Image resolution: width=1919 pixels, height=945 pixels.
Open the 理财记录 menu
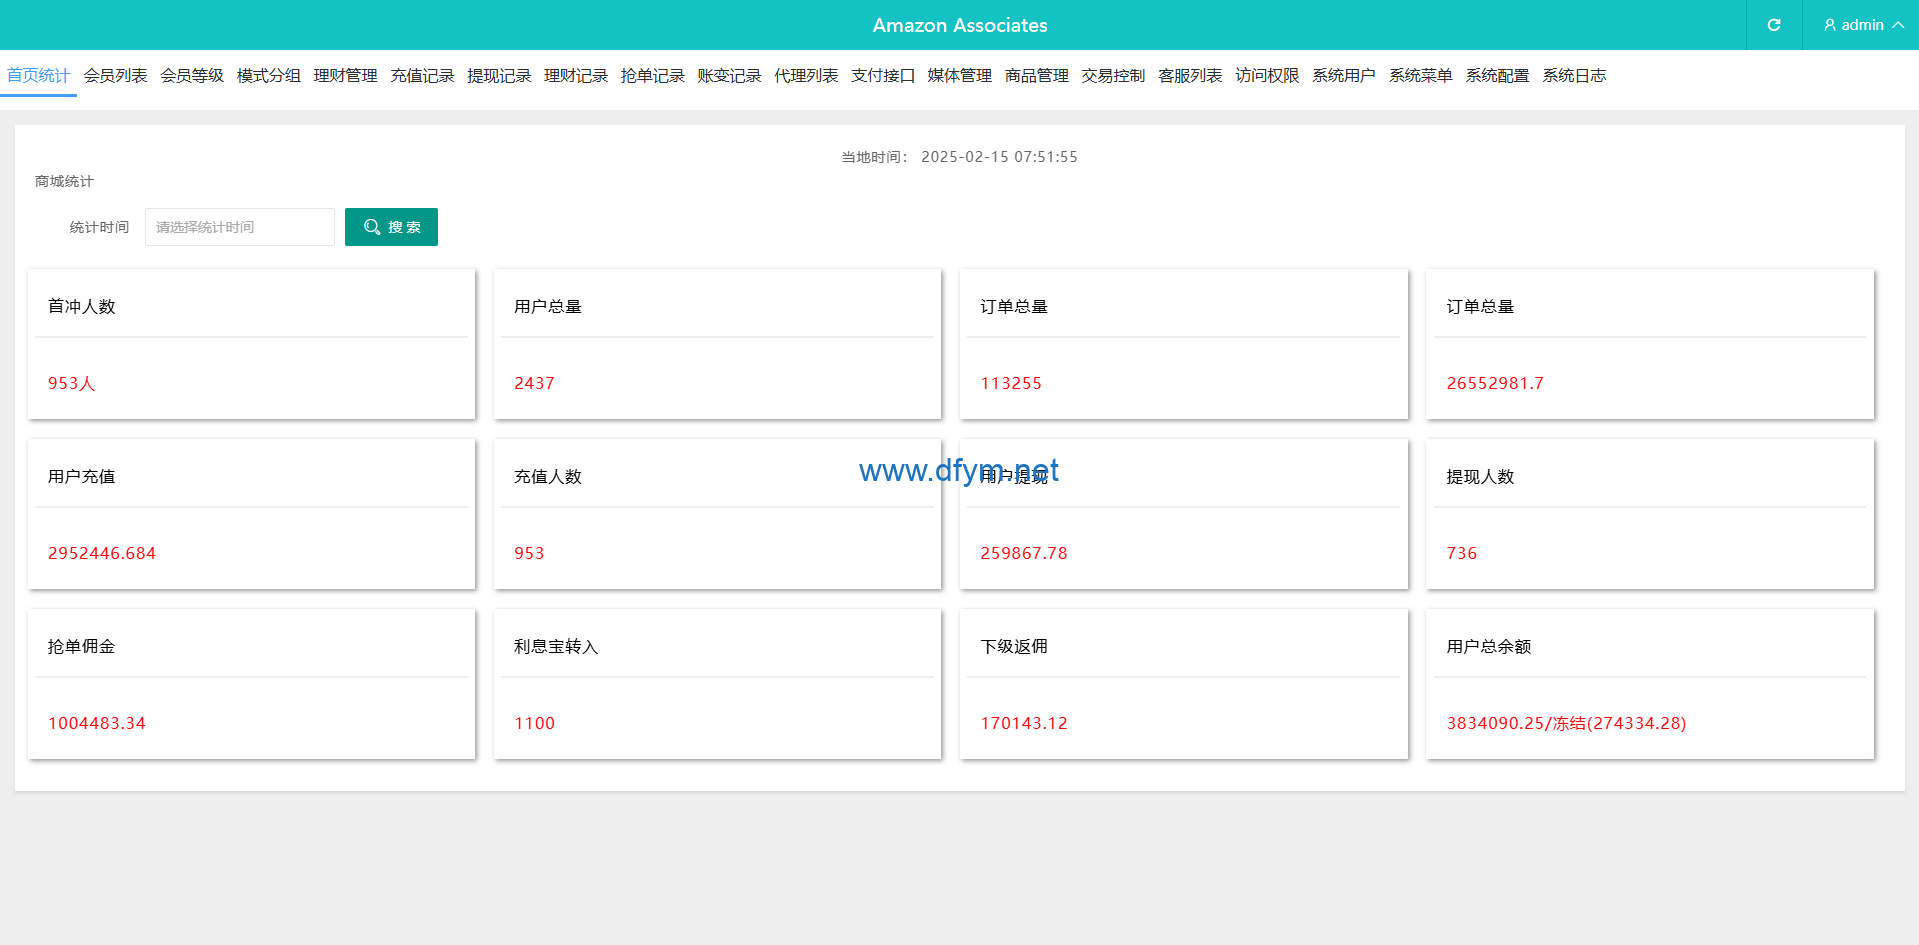tap(576, 76)
